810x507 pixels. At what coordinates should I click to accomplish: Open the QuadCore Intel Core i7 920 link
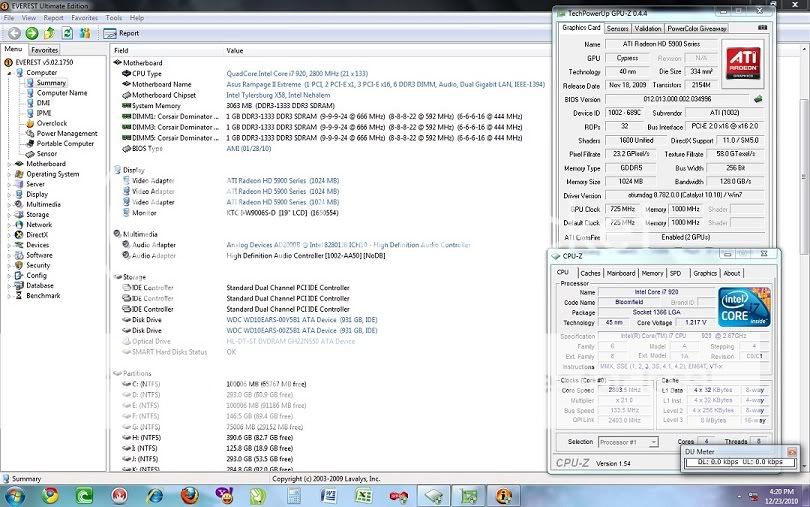pyautogui.click(x=297, y=74)
